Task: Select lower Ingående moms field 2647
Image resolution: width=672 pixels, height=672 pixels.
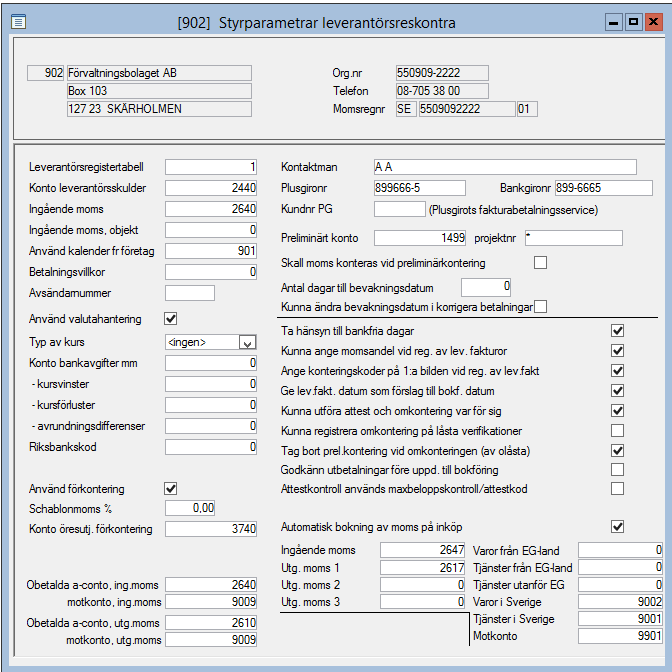Action: tap(423, 550)
